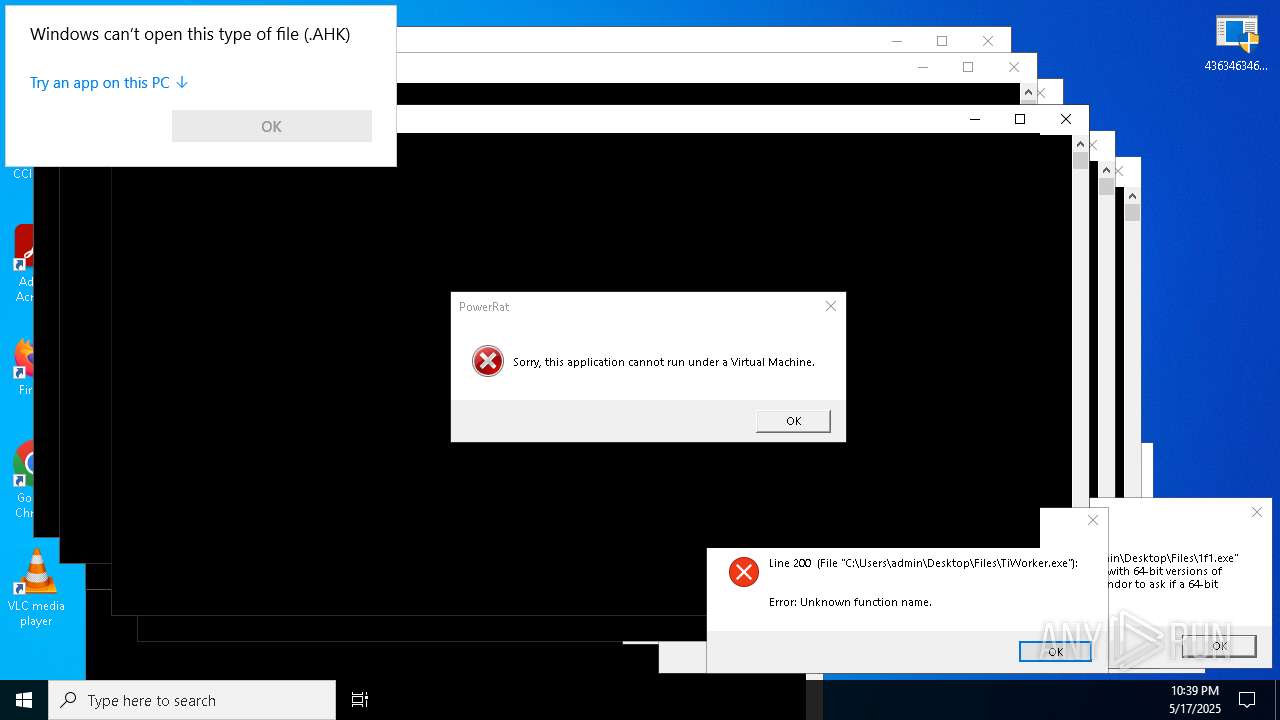Open the Firefox desktop shortcut
Viewport: 1280px width, 720px height.
pyautogui.click(x=24, y=367)
